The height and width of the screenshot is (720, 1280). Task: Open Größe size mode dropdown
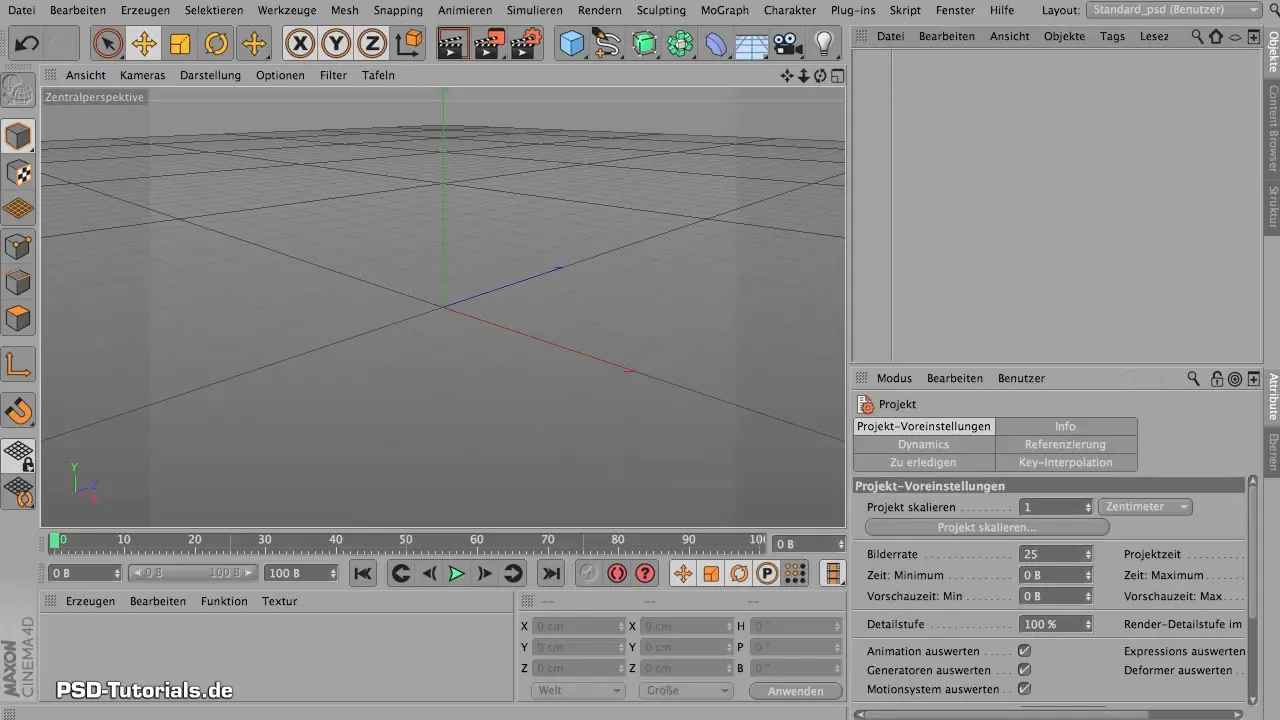tap(685, 691)
